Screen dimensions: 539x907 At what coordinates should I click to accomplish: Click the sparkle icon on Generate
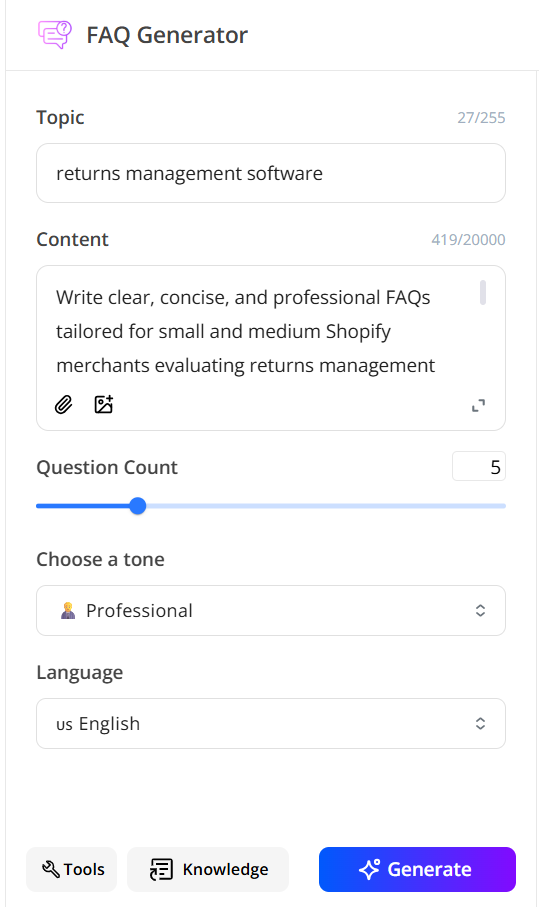coord(370,869)
